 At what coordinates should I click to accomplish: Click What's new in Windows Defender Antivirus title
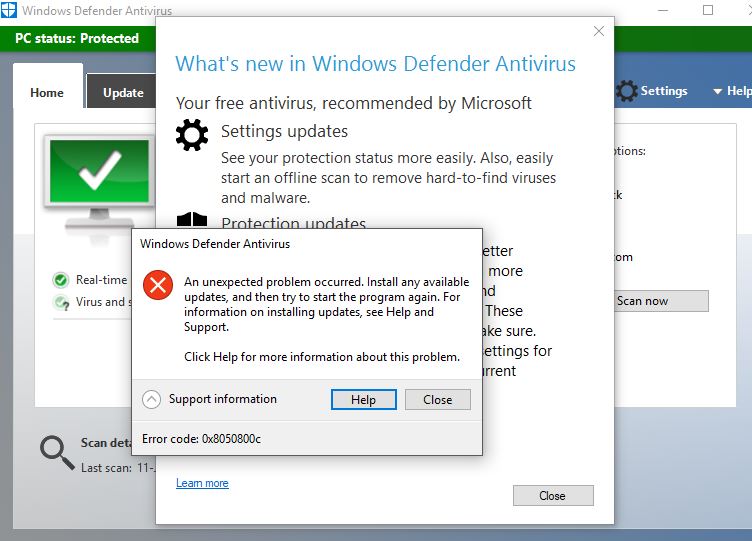[376, 64]
